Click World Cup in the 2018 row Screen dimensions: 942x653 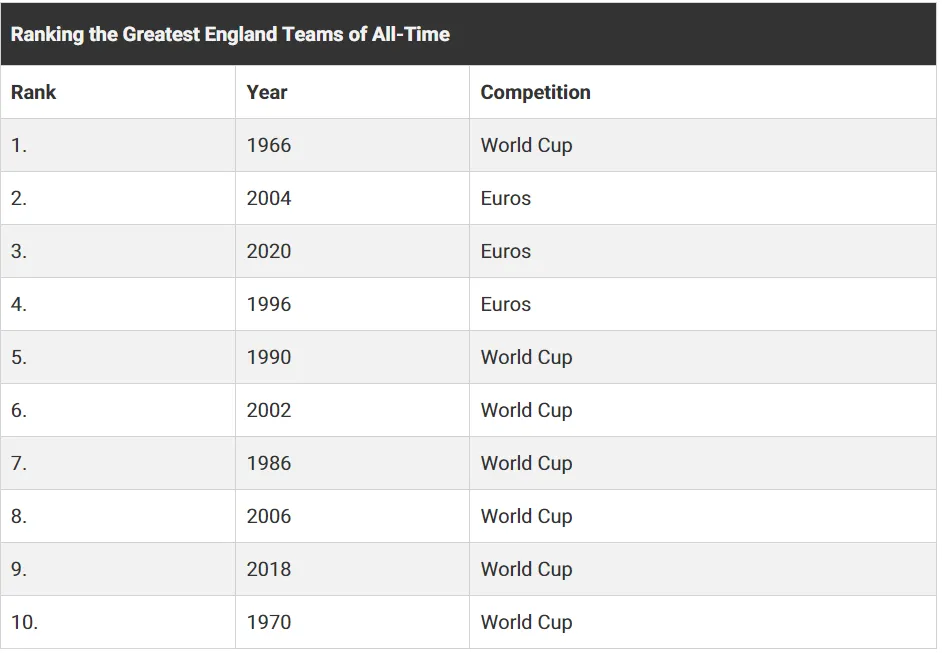526,569
